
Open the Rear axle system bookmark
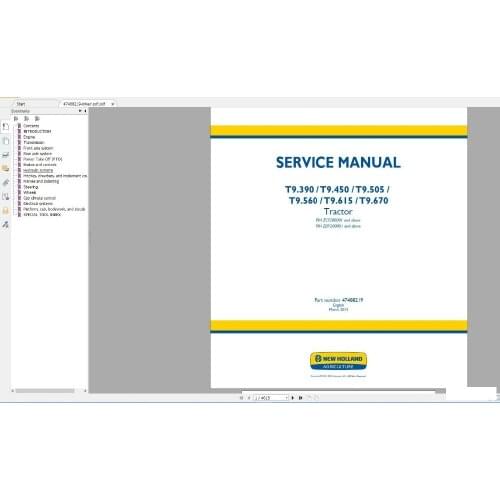[x=37, y=154]
